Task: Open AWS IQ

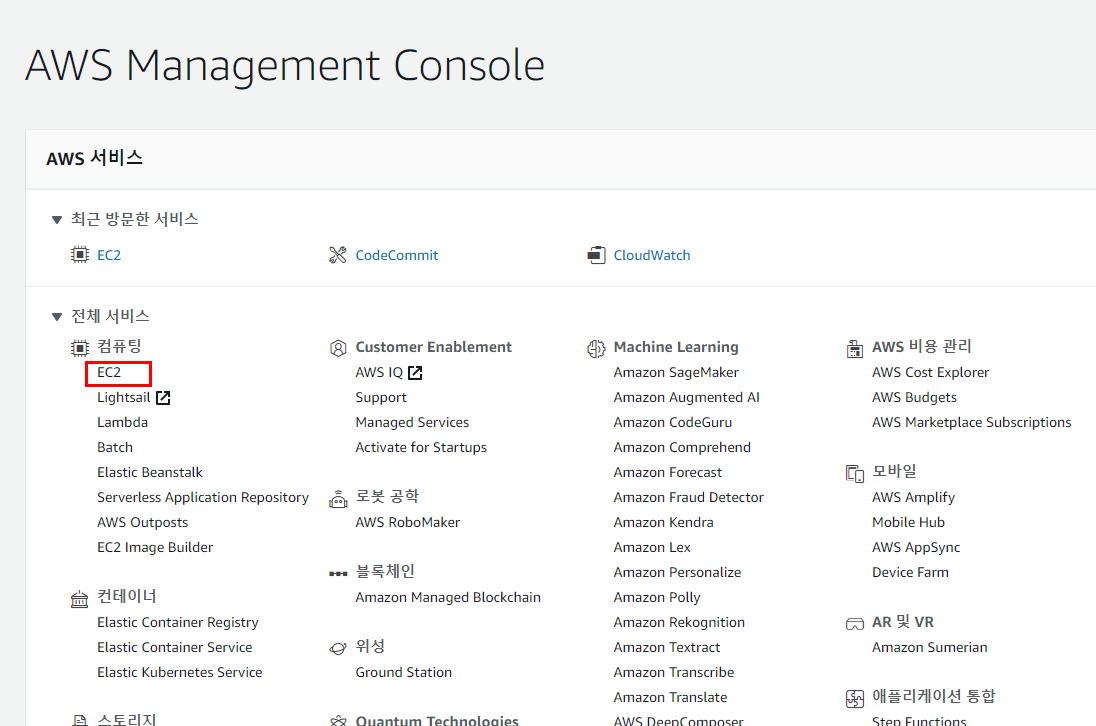Action: pyautogui.click(x=379, y=372)
